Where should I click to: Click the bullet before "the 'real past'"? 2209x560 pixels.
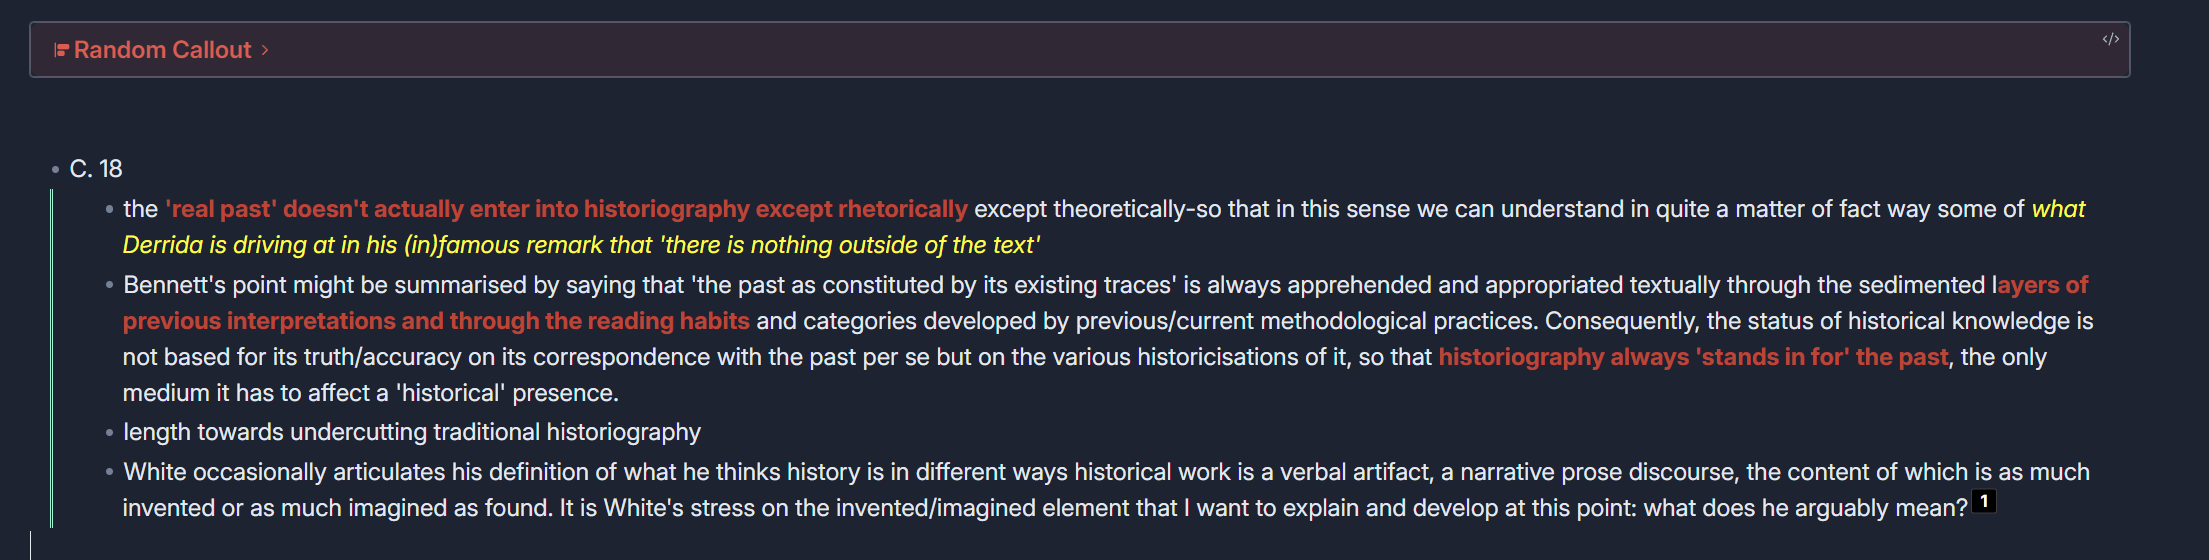click(109, 210)
